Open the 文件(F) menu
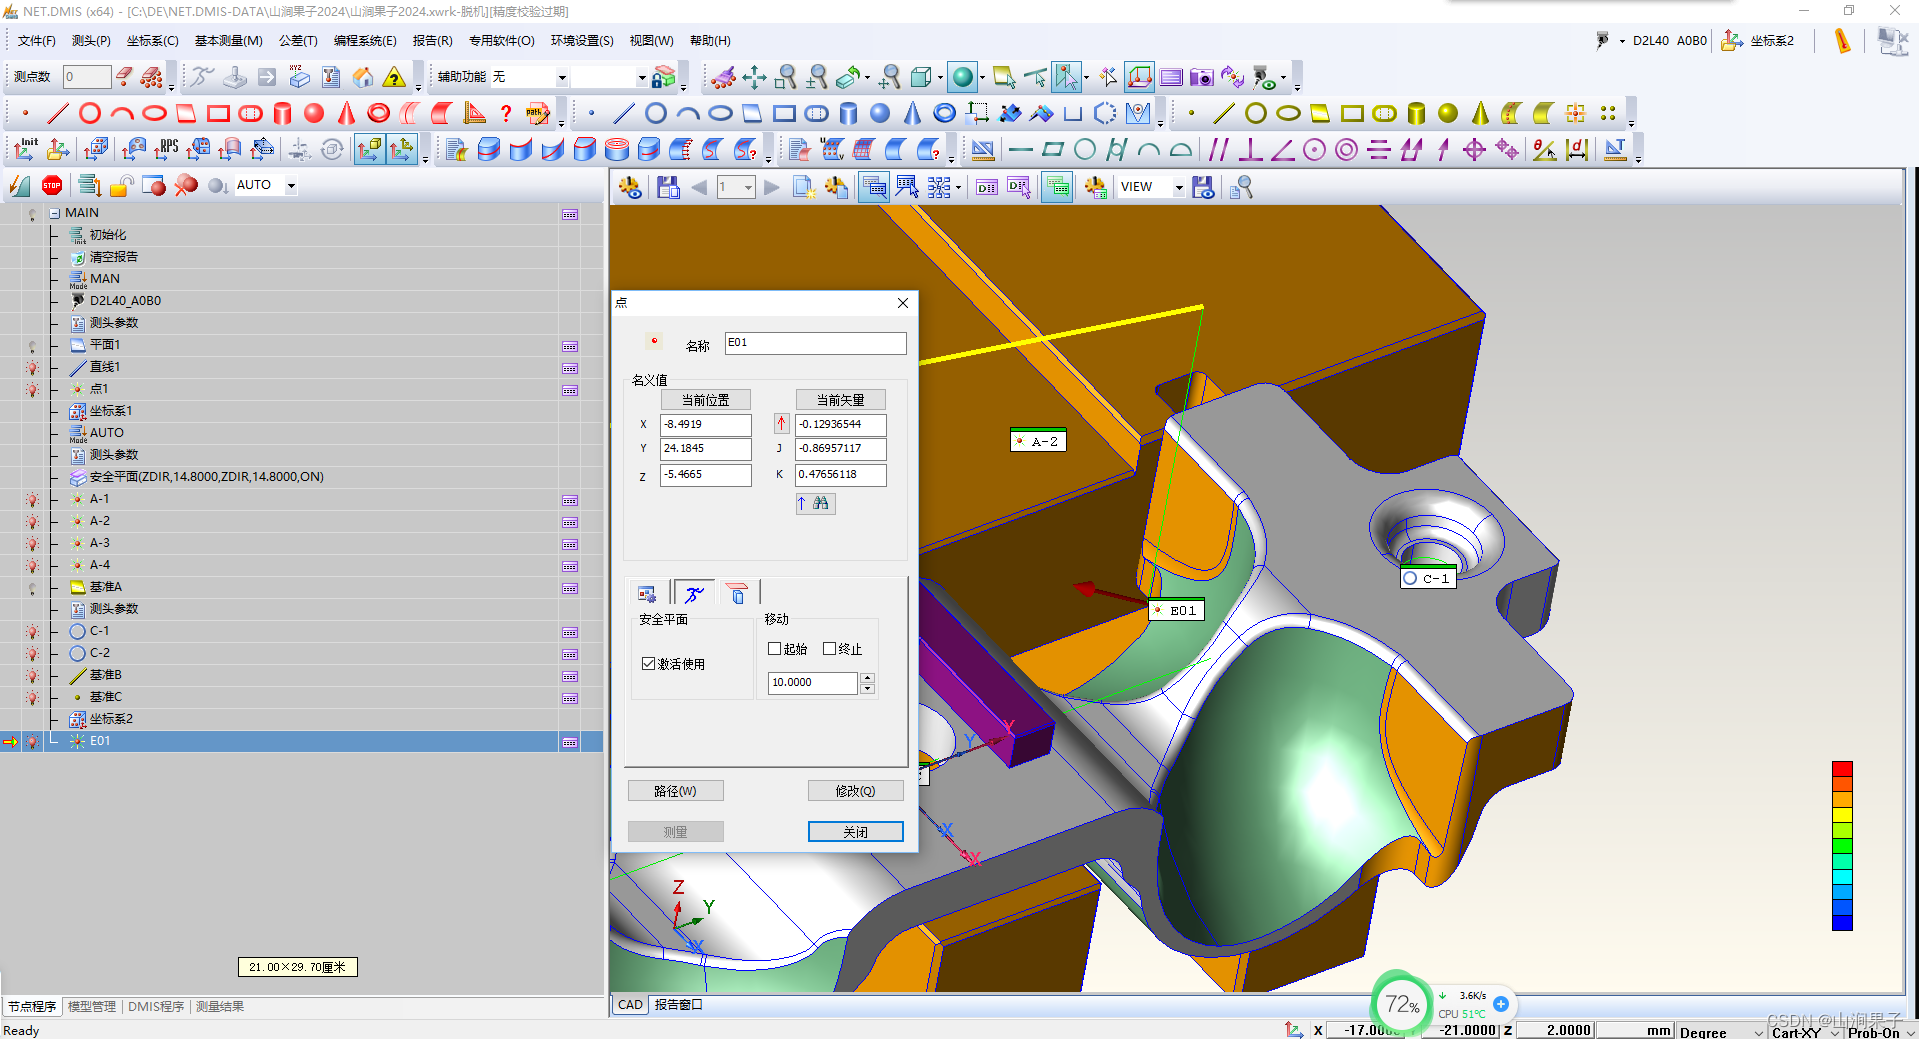The height and width of the screenshot is (1039, 1919). click(x=37, y=41)
